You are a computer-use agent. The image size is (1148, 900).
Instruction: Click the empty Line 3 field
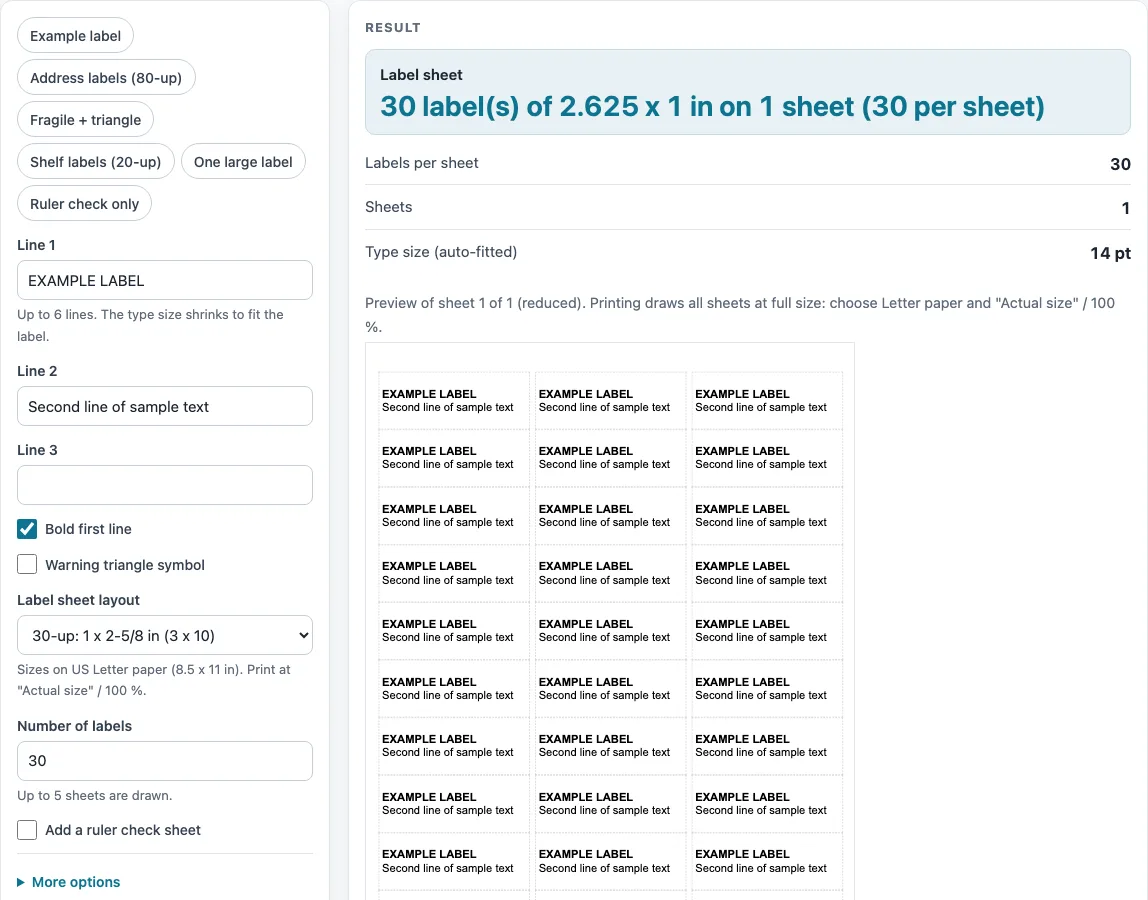pyautogui.click(x=165, y=485)
